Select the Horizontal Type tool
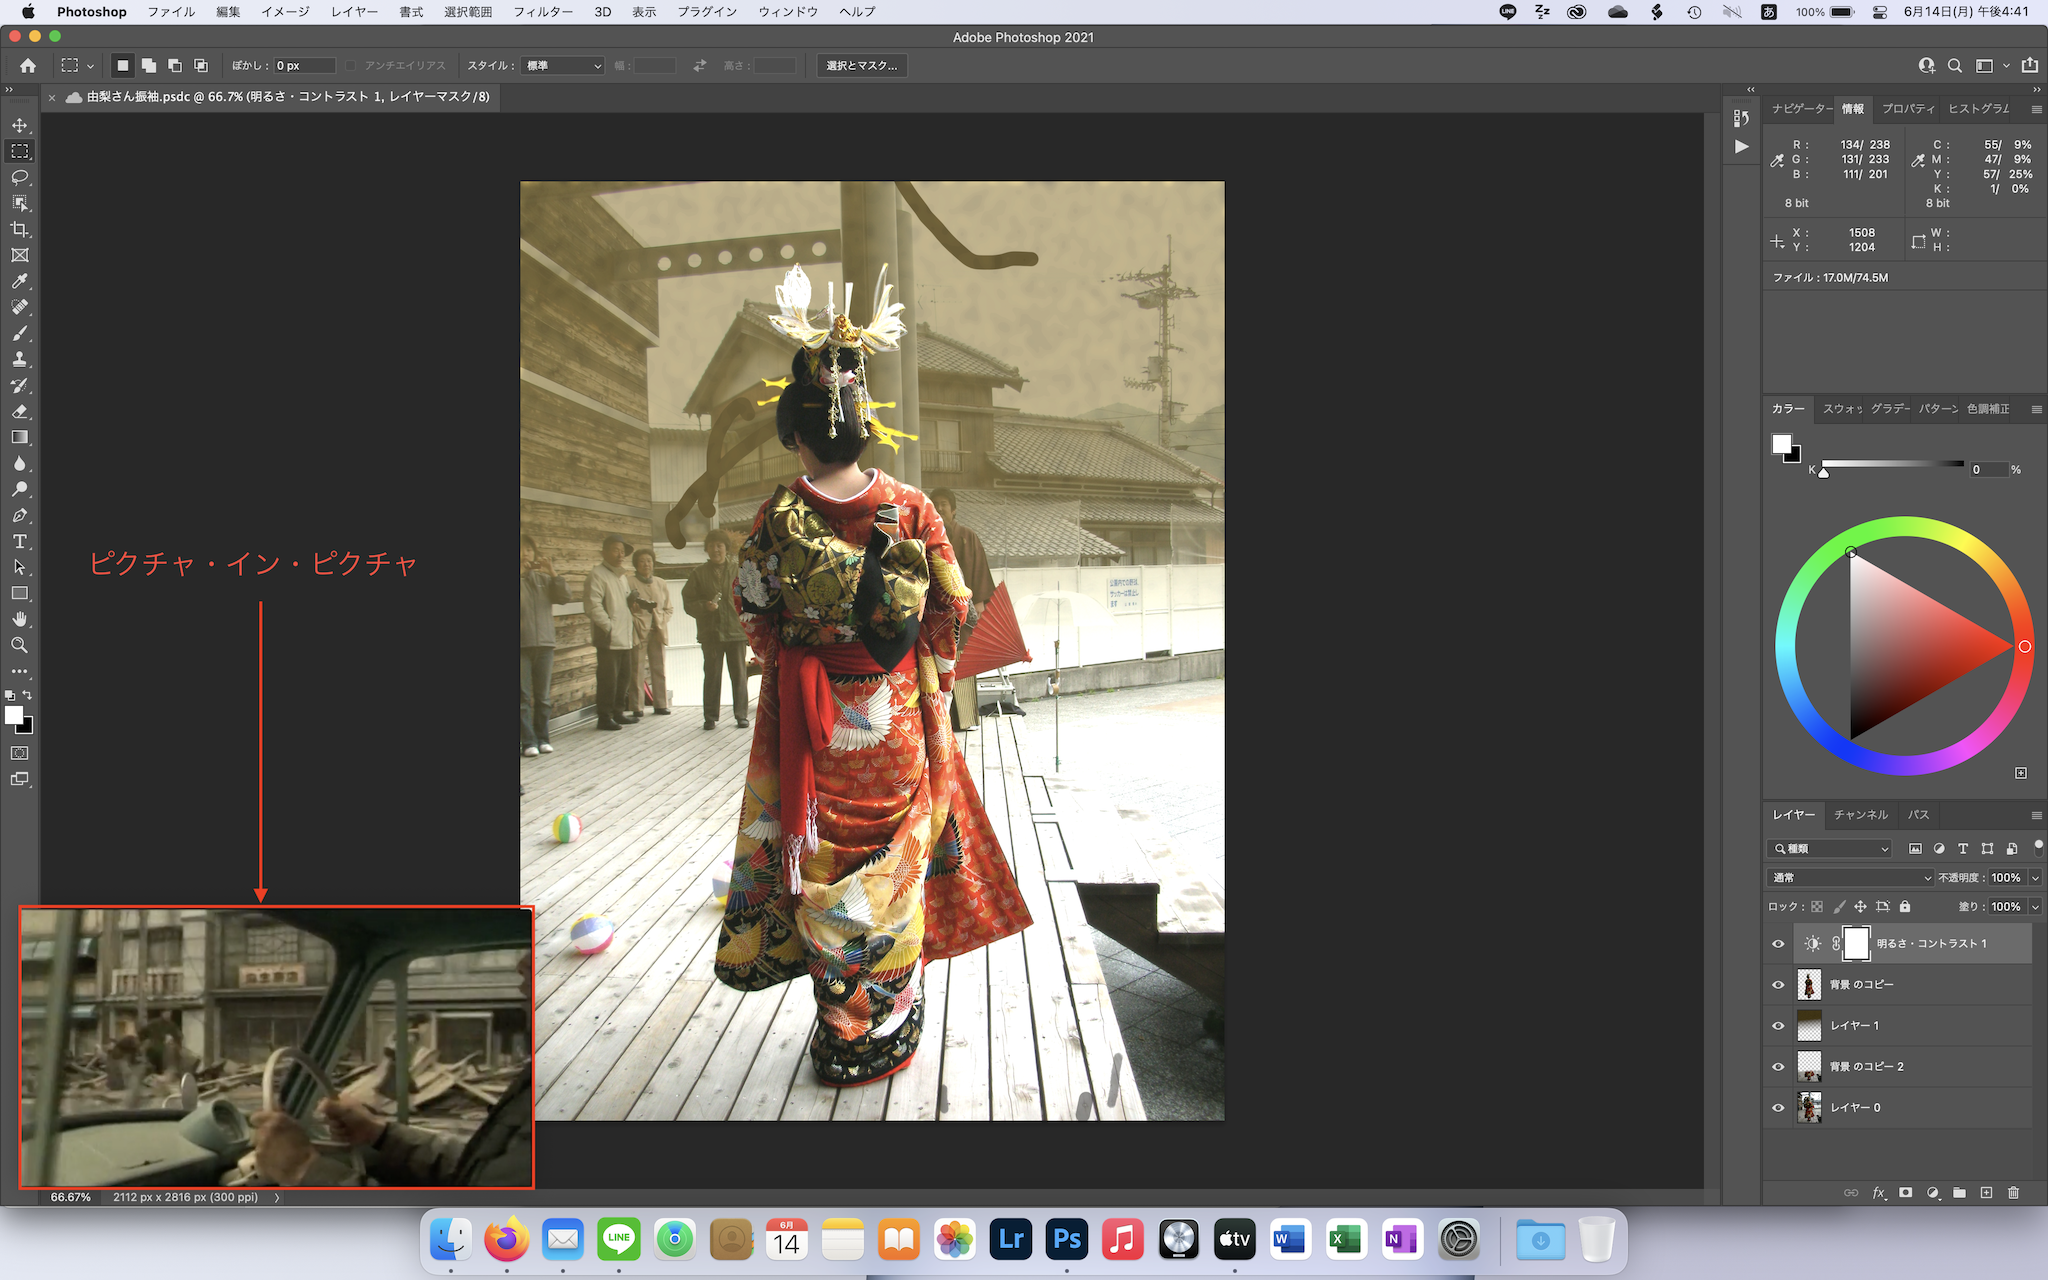The image size is (2048, 1280). (x=19, y=541)
